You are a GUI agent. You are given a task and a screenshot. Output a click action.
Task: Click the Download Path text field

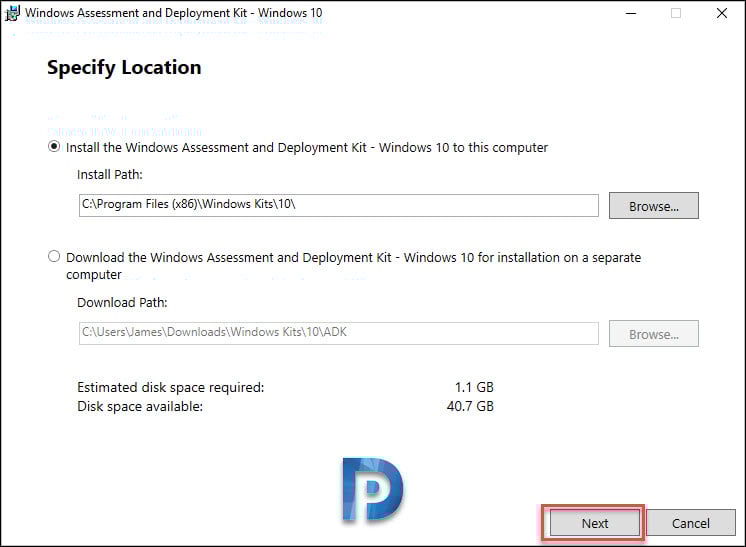point(339,333)
